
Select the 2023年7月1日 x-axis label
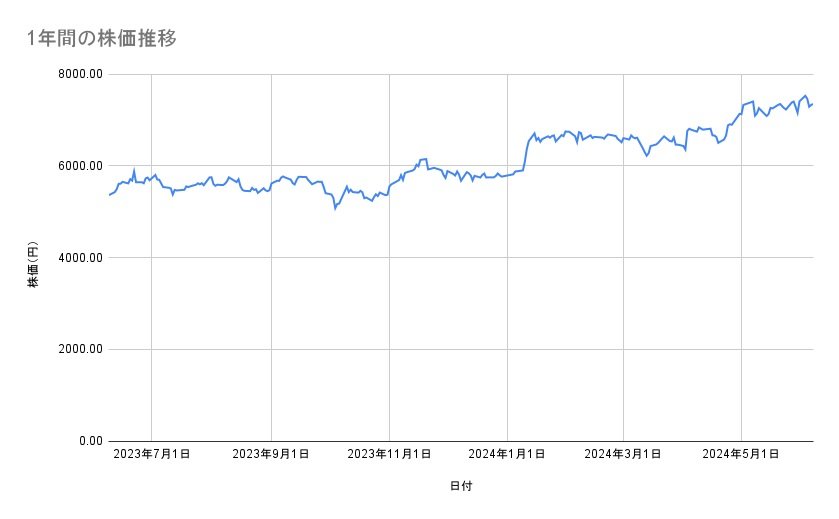[x=151, y=455]
